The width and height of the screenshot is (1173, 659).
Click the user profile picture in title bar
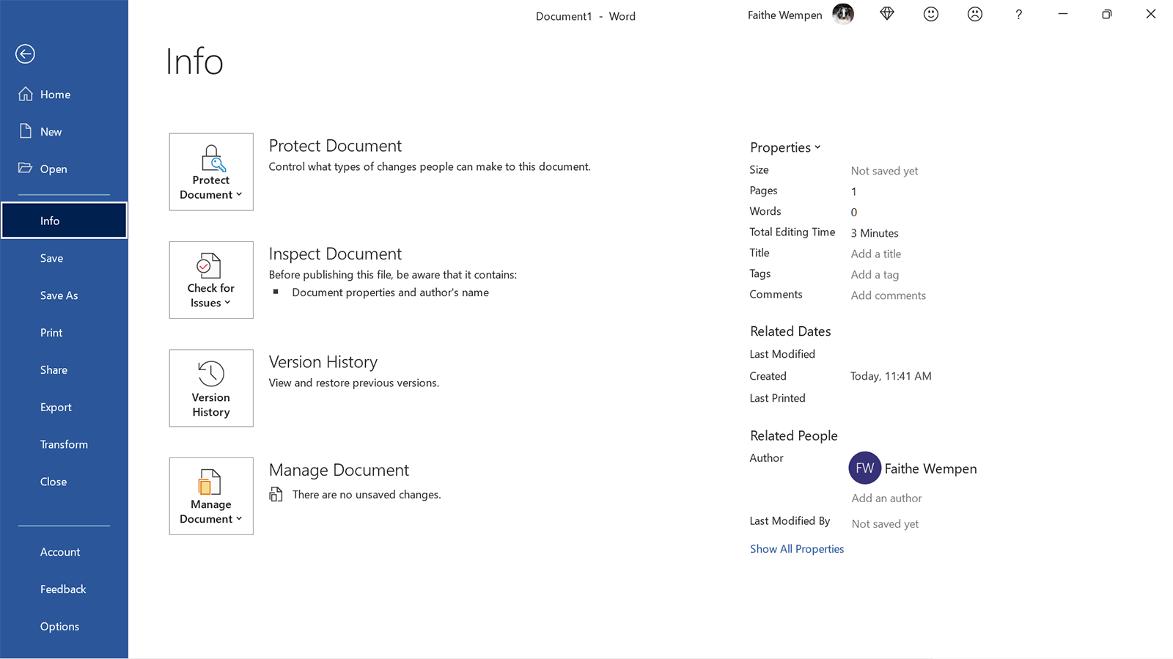[843, 14]
